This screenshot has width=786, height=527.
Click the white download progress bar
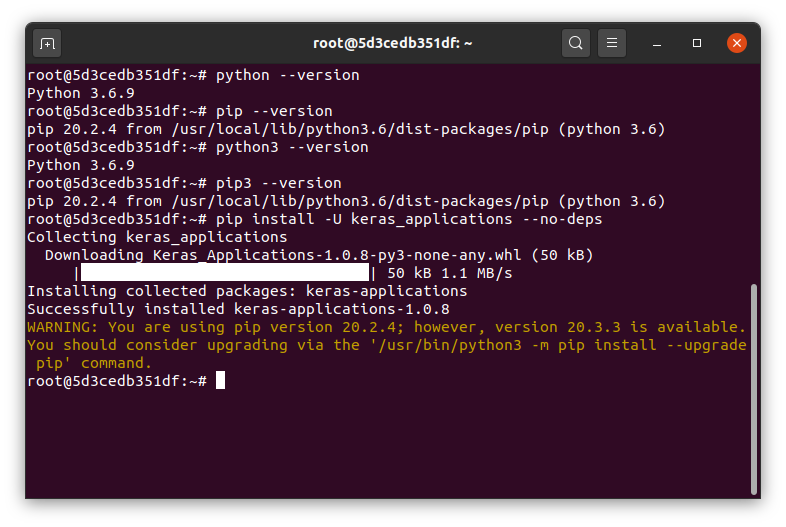[x=225, y=273]
